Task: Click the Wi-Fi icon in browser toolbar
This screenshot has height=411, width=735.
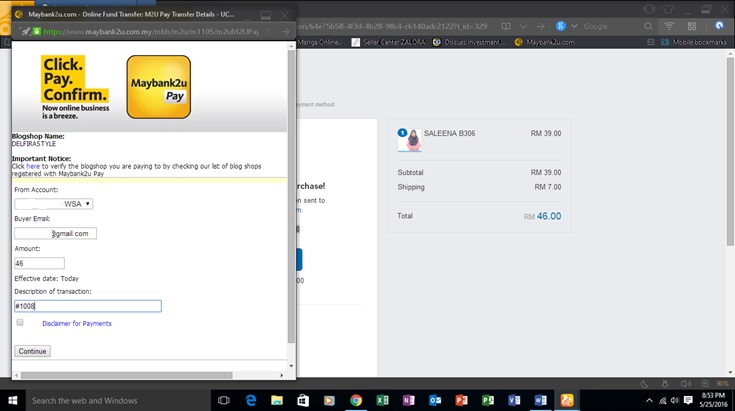Action: 669,26
